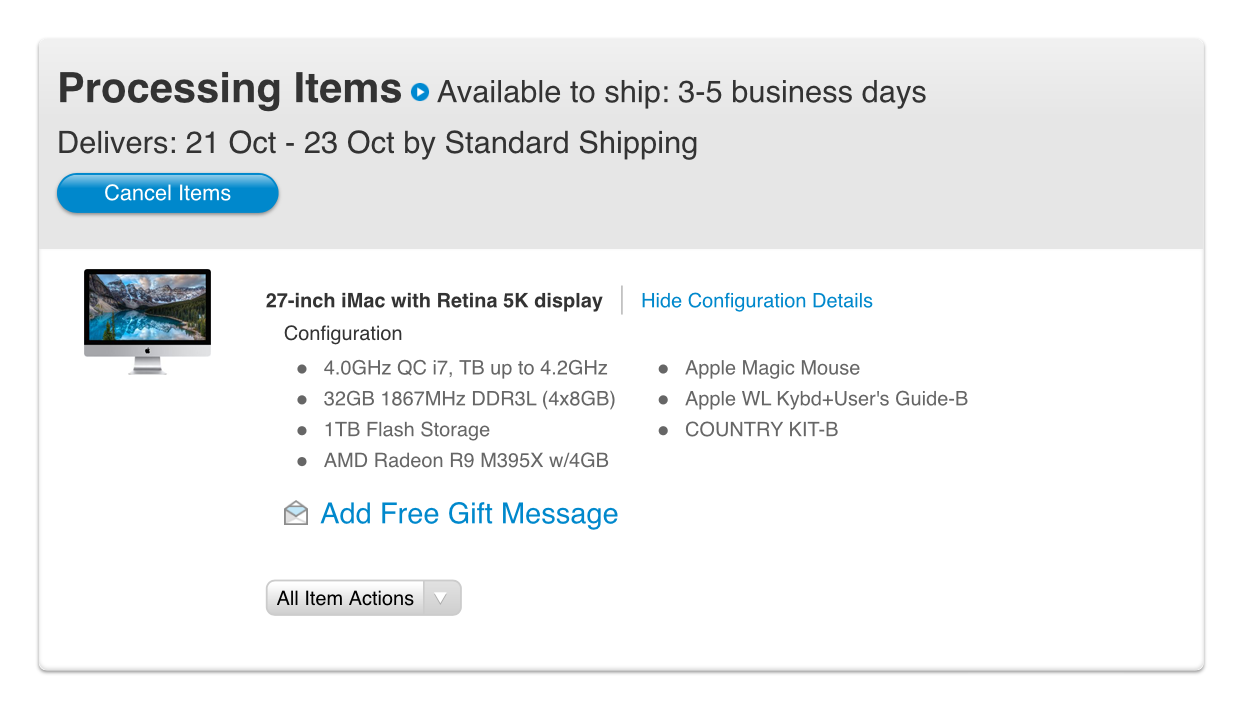1243x710 pixels.
Task: Select the 4.0GHz QC i7 processor entry
Action: click(465, 368)
